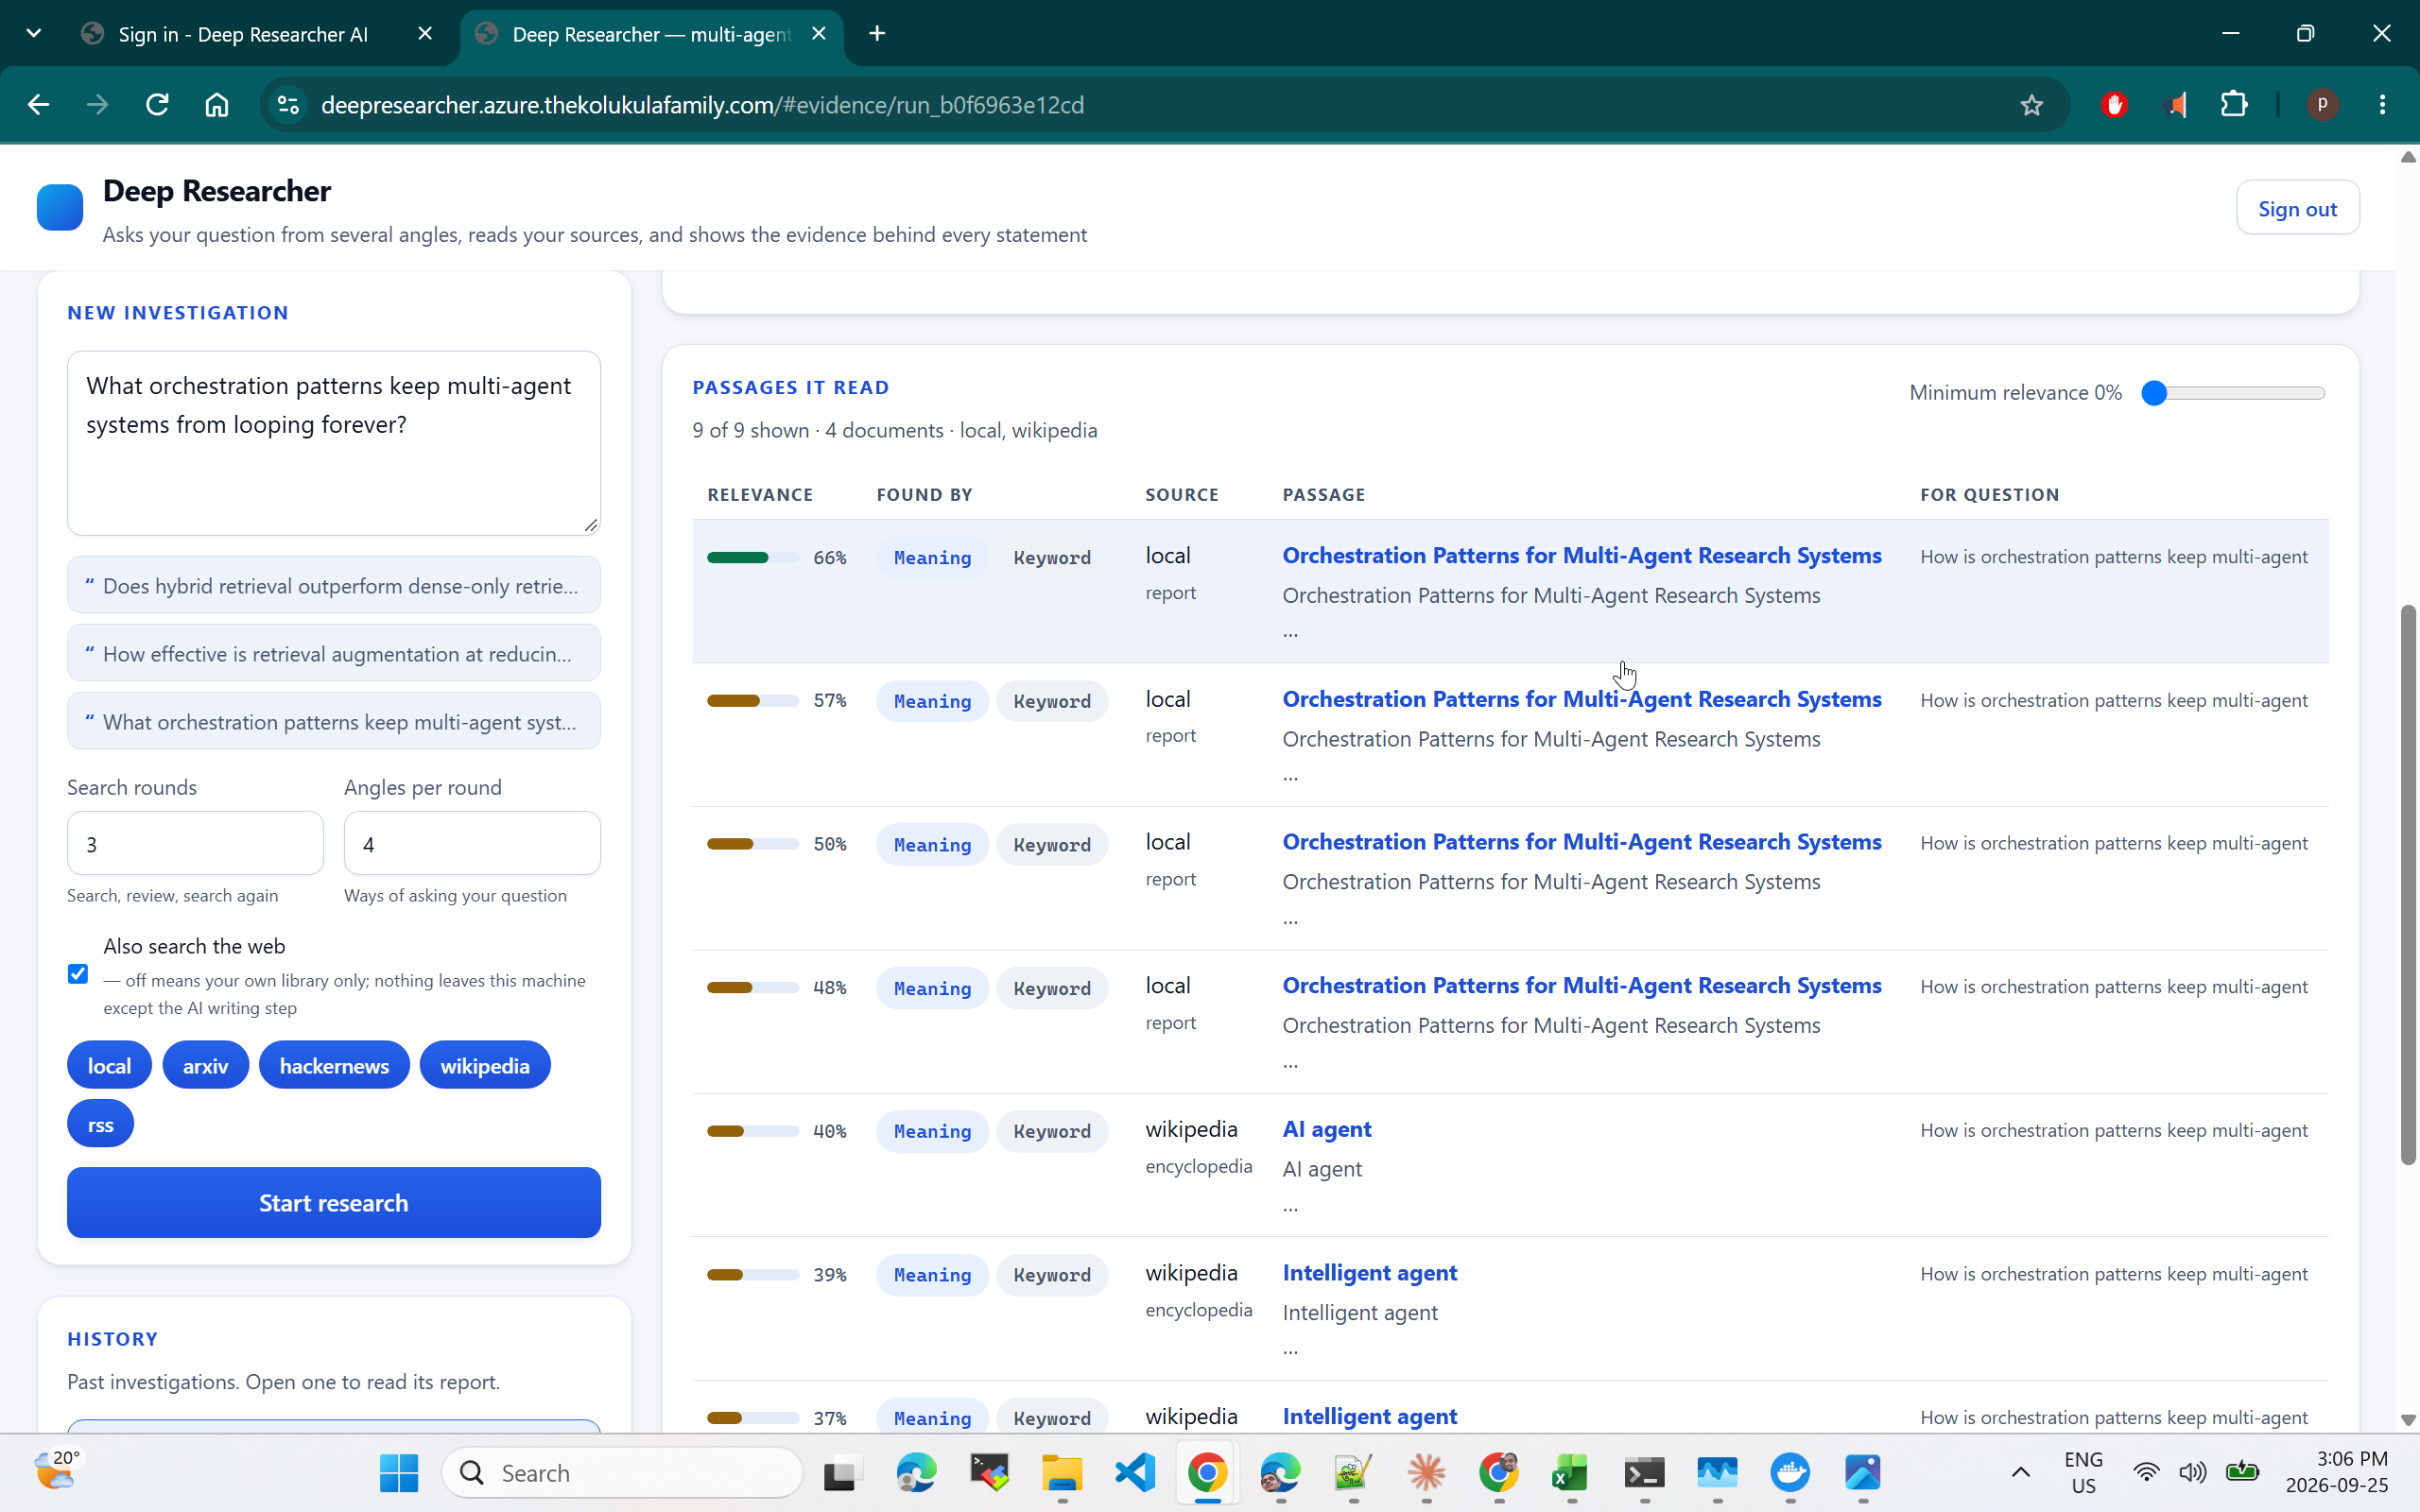Pick the hybrid retrieval example question

point(334,585)
